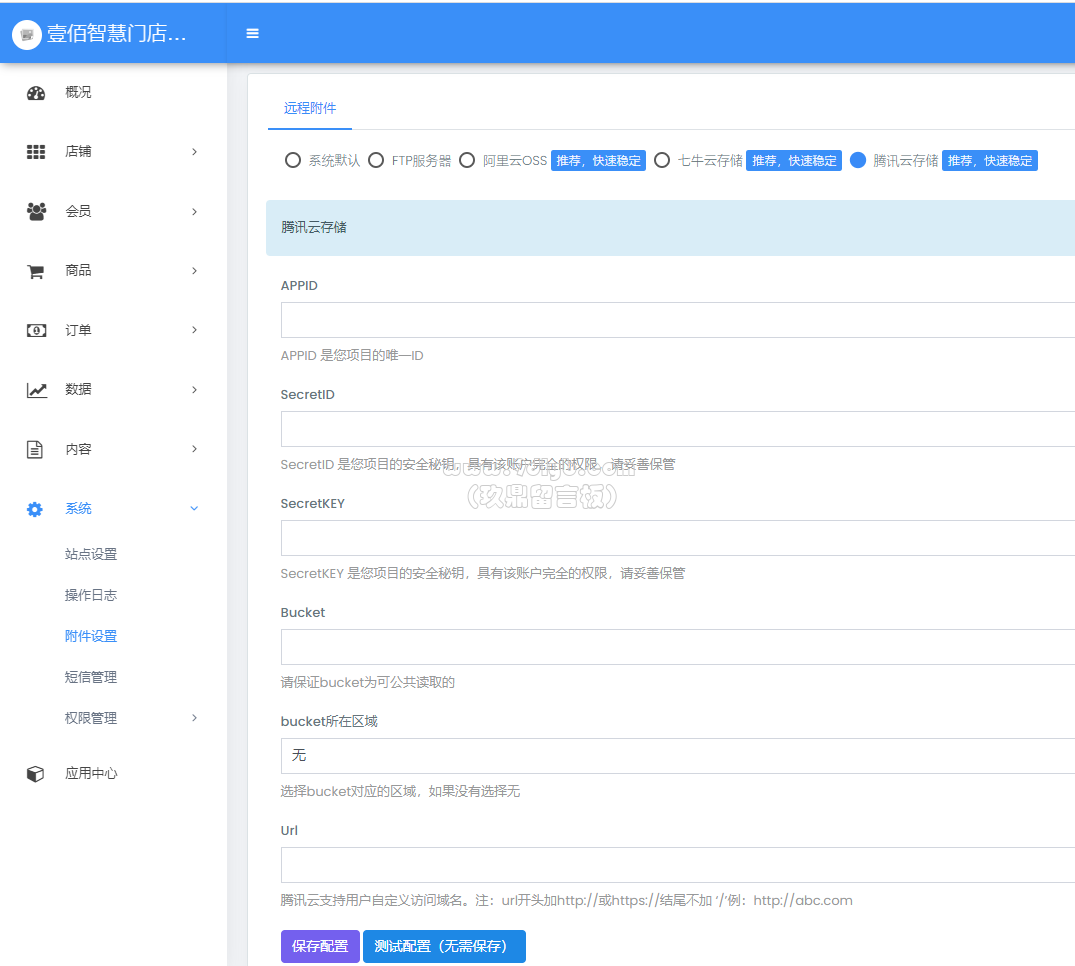Expand the 商品 menu chevron

tap(194, 271)
